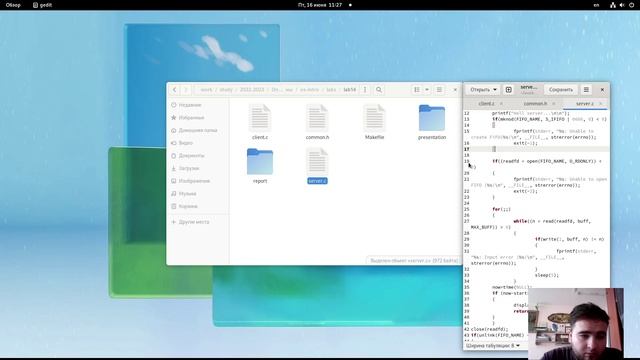Screen dimensions: 640x360
Task: Open gedit app menu in top bar
Action: [x=42, y=5]
